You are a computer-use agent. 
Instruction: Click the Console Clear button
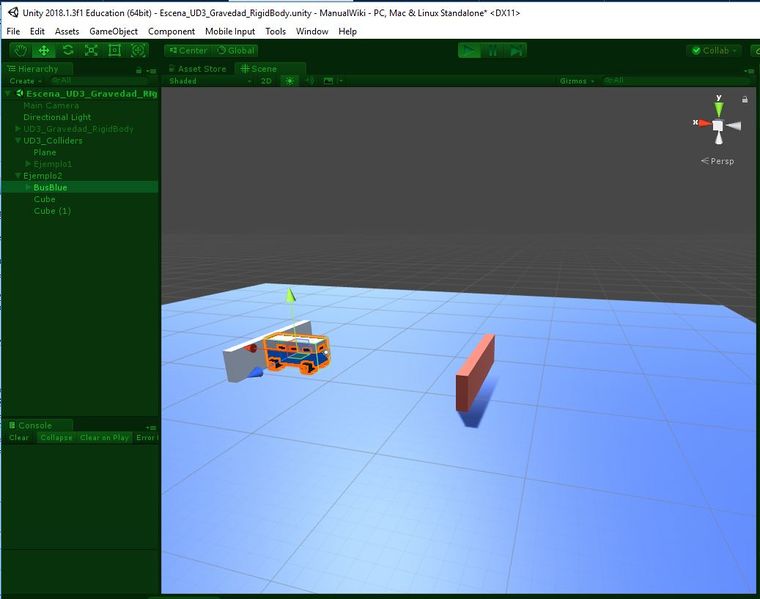click(x=19, y=438)
